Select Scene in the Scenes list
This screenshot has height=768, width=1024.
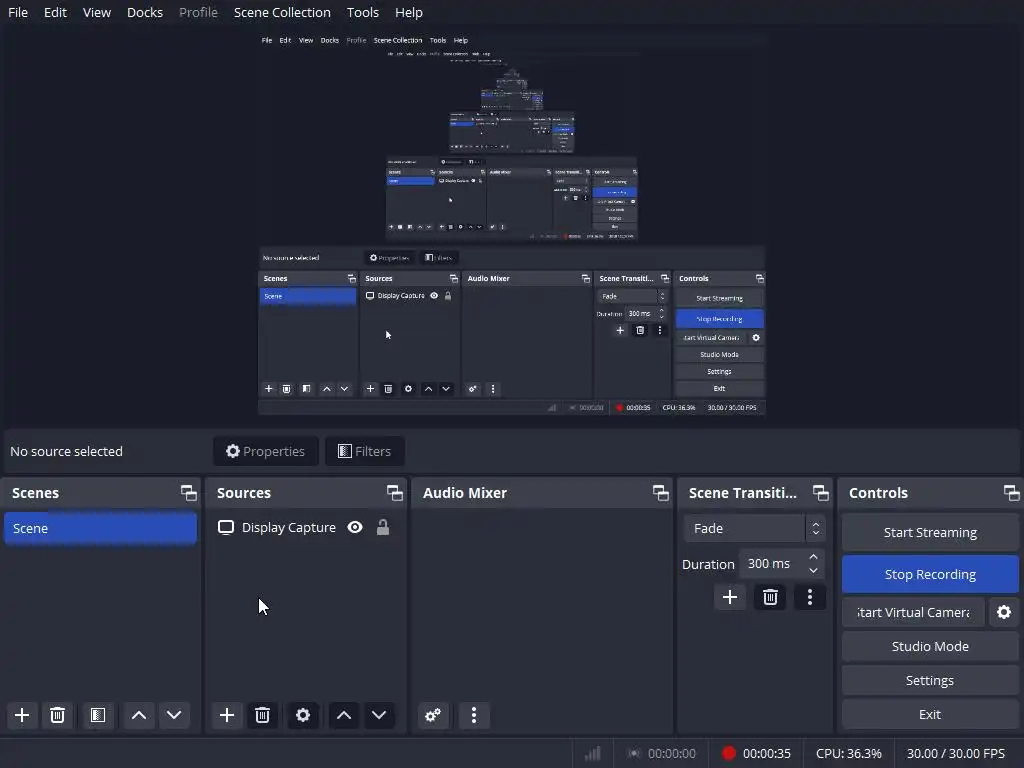pos(101,528)
